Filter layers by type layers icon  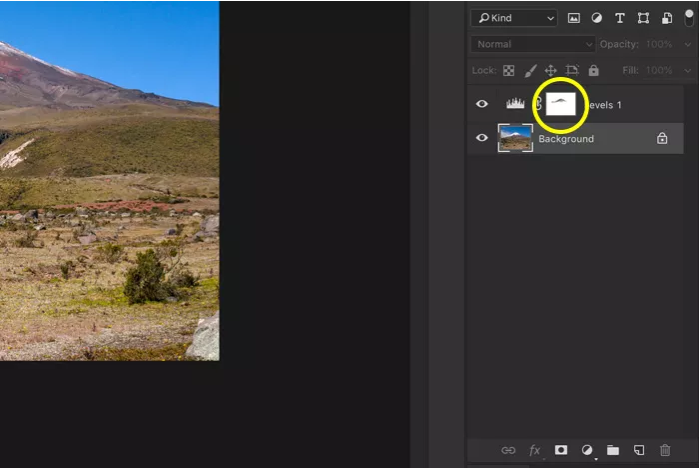(x=620, y=18)
